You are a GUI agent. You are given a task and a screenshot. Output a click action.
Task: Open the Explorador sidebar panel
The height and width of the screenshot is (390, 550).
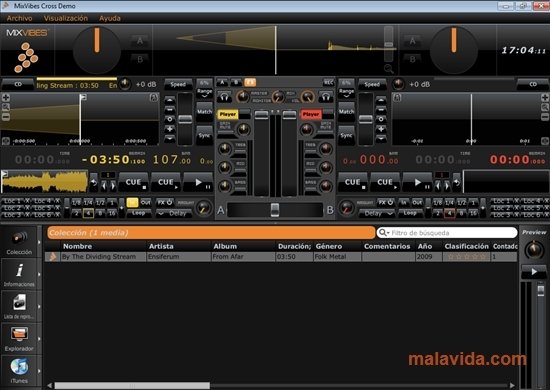pyautogui.click(x=19, y=338)
